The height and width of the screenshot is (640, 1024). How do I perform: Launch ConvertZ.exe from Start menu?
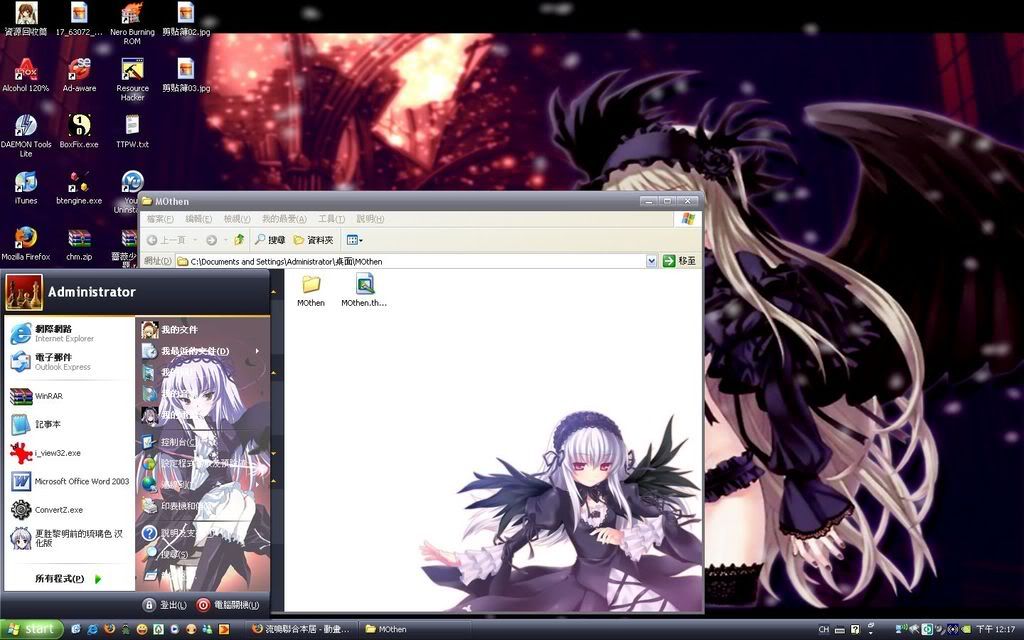(69, 509)
